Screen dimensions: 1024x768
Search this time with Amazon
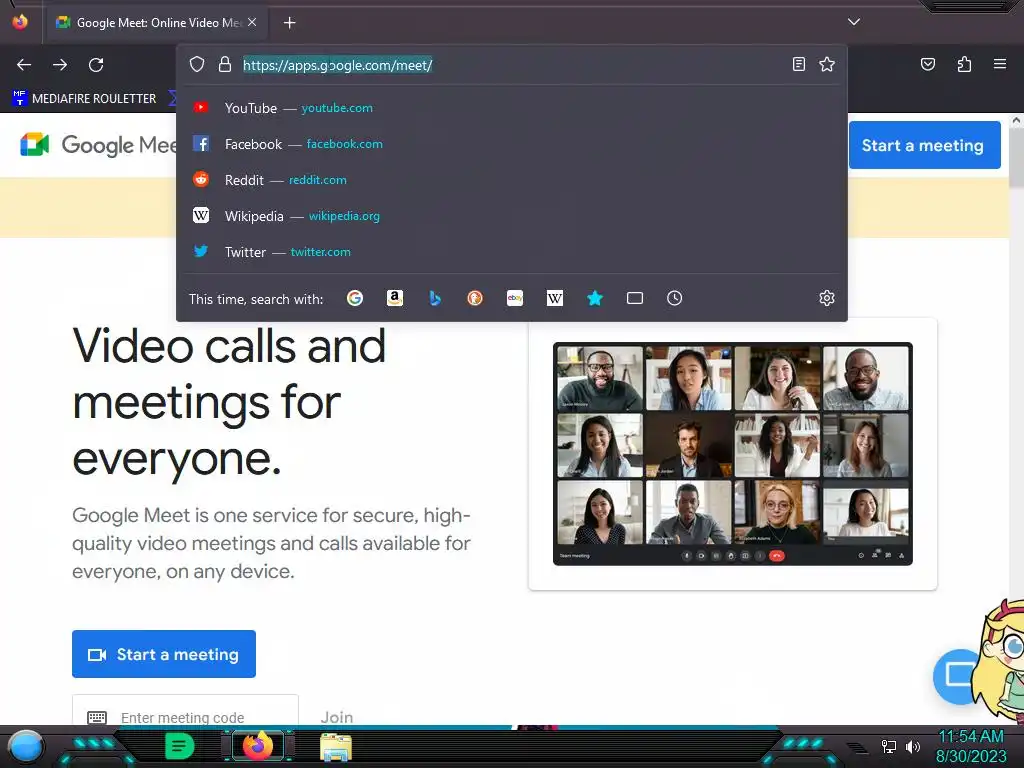tap(394, 298)
